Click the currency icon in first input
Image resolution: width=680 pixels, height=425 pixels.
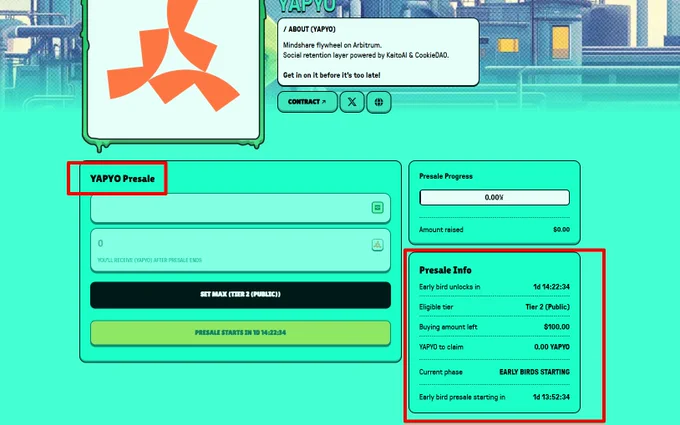click(x=377, y=208)
